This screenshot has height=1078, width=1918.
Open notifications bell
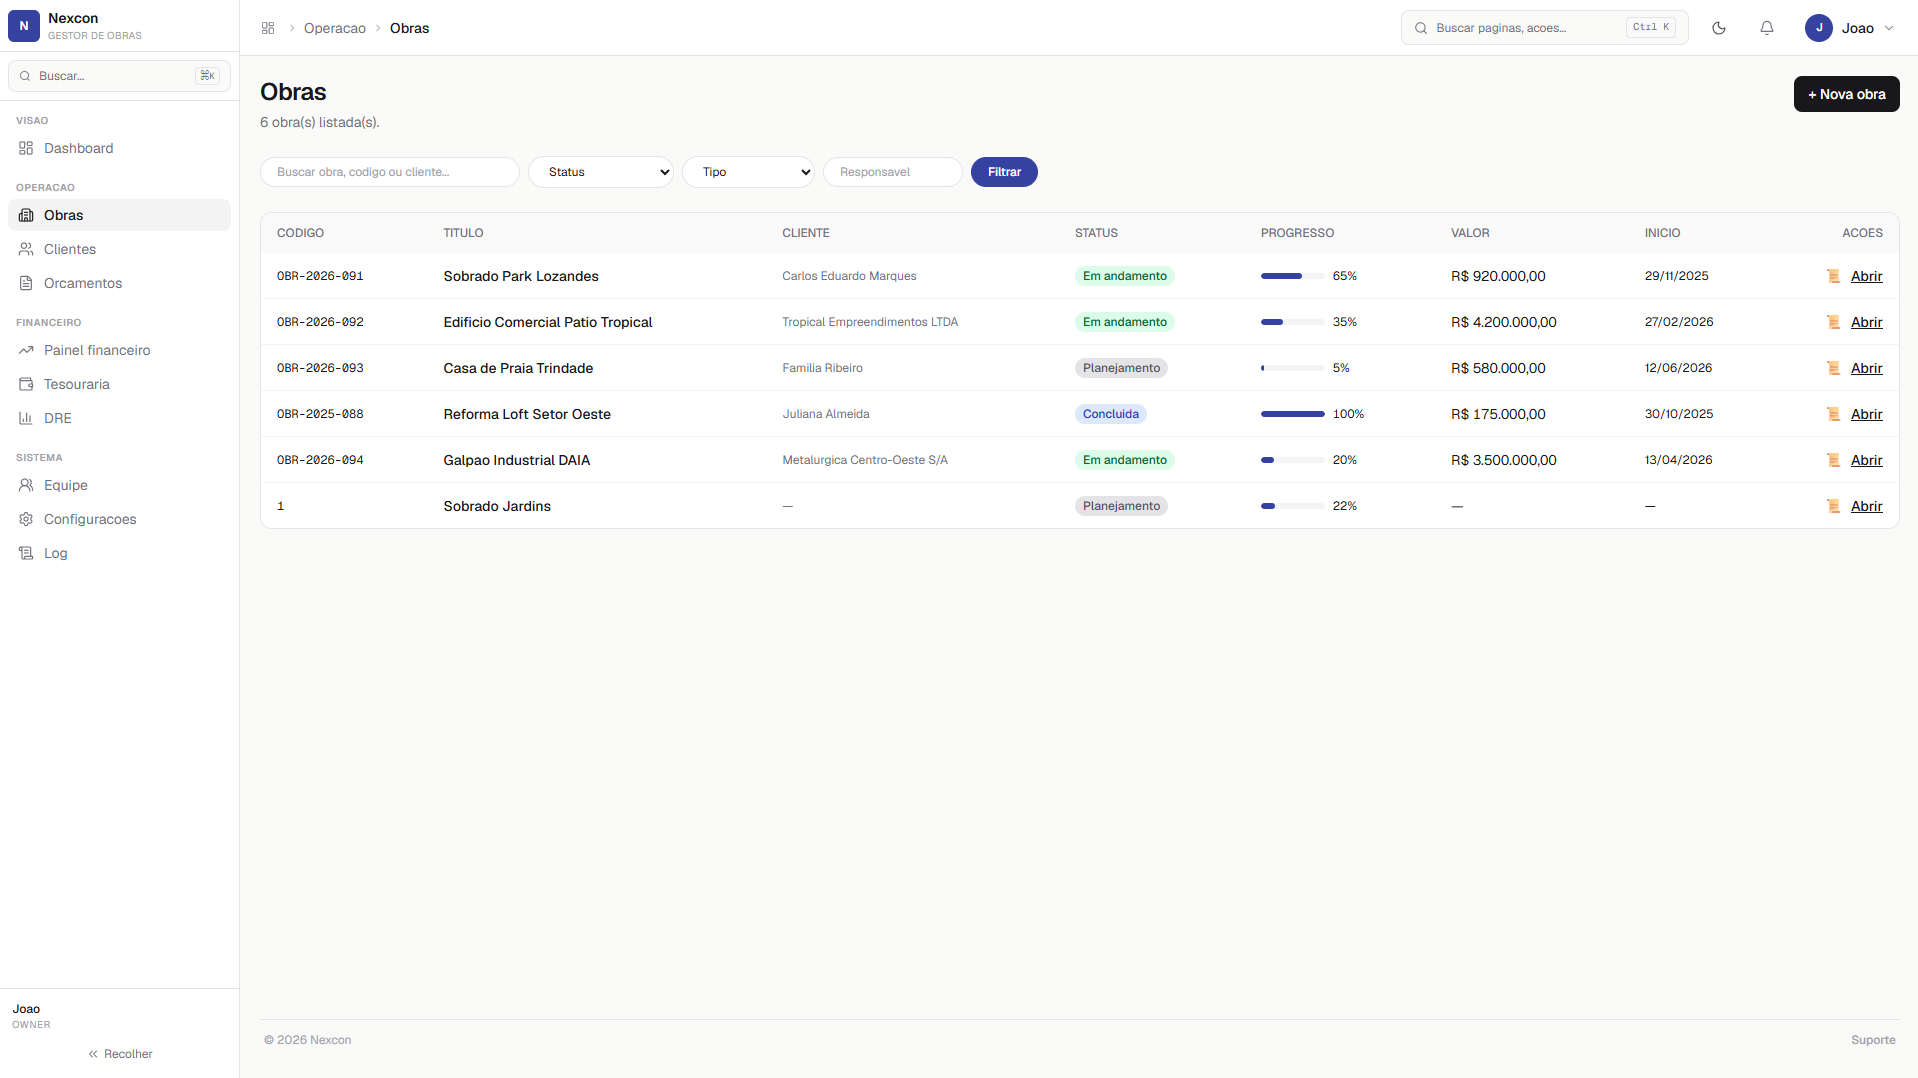[1767, 28]
